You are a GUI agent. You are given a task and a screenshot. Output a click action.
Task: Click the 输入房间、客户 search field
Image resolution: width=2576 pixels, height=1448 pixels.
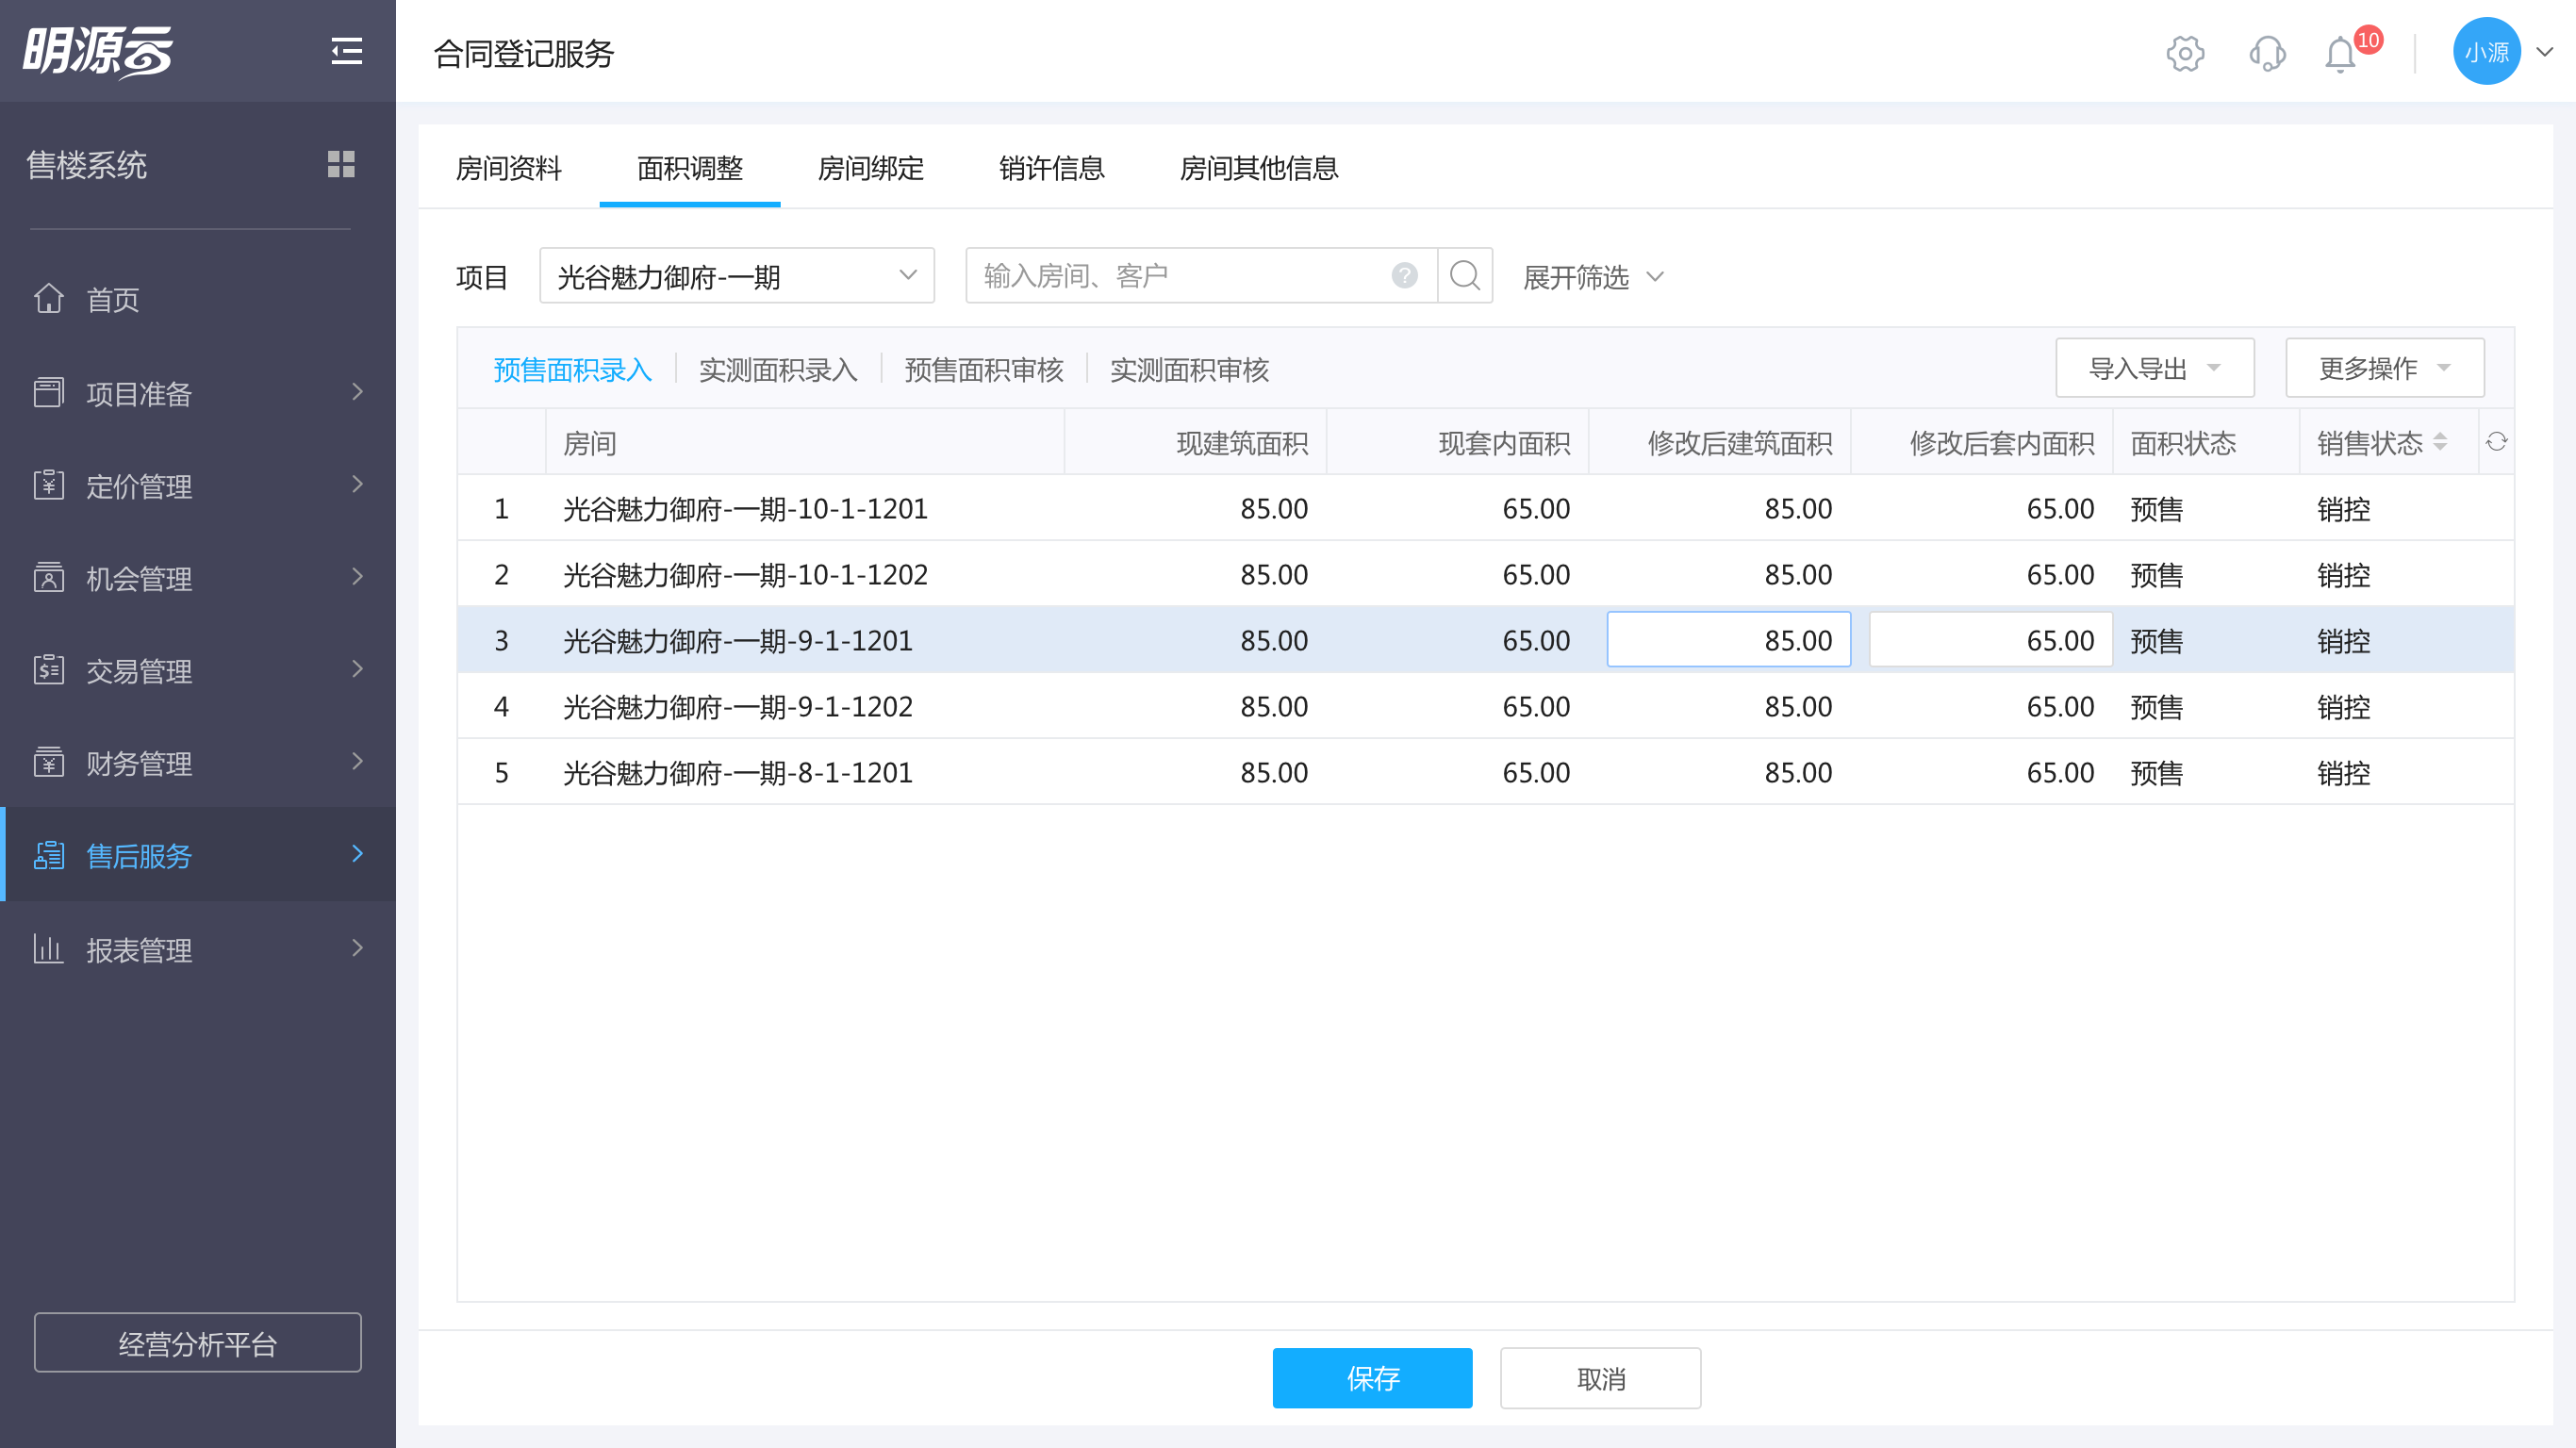pyautogui.click(x=1201, y=275)
